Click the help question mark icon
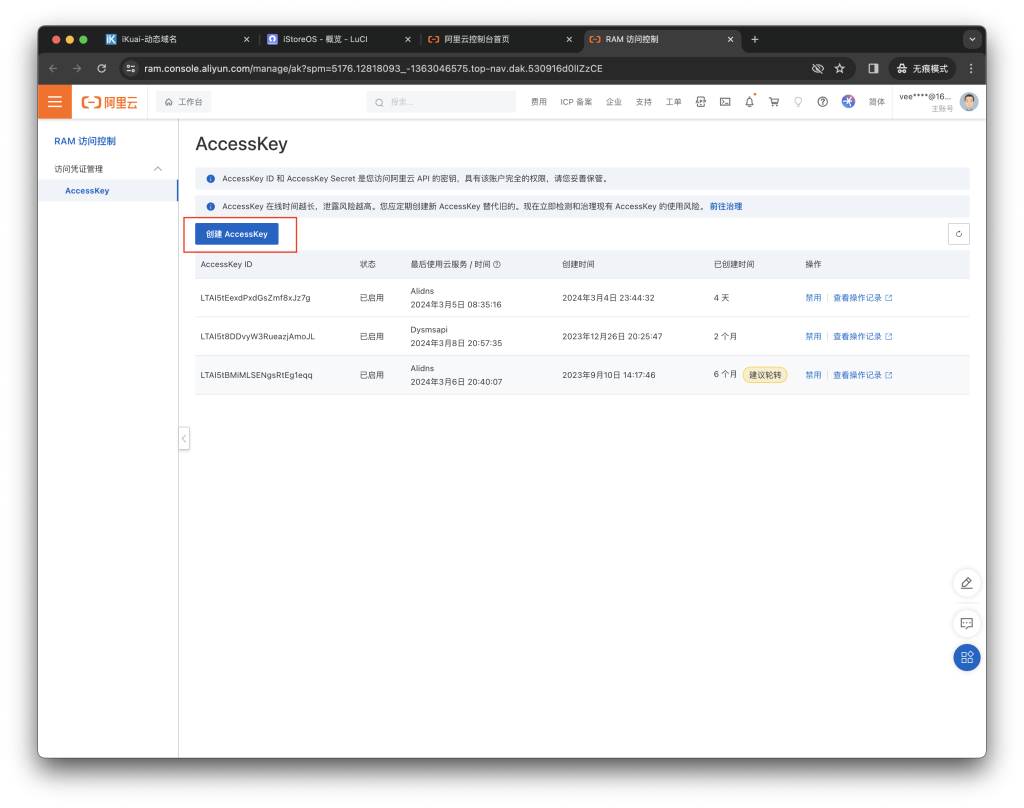The height and width of the screenshot is (808, 1024). pos(822,102)
